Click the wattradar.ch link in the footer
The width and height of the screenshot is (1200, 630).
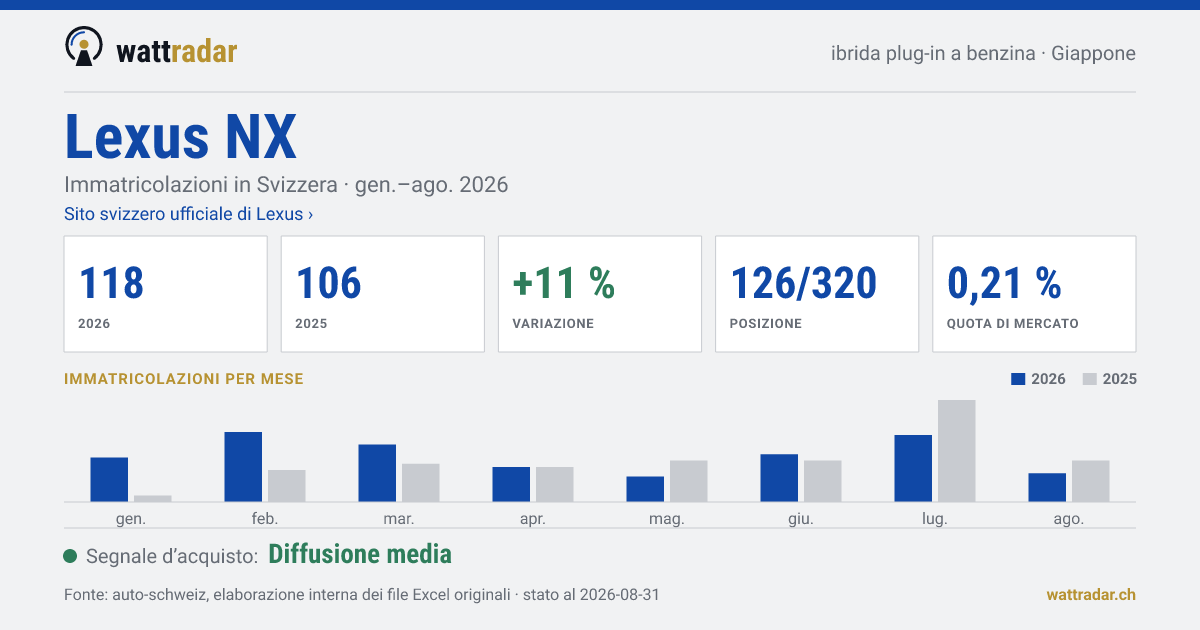(1091, 595)
